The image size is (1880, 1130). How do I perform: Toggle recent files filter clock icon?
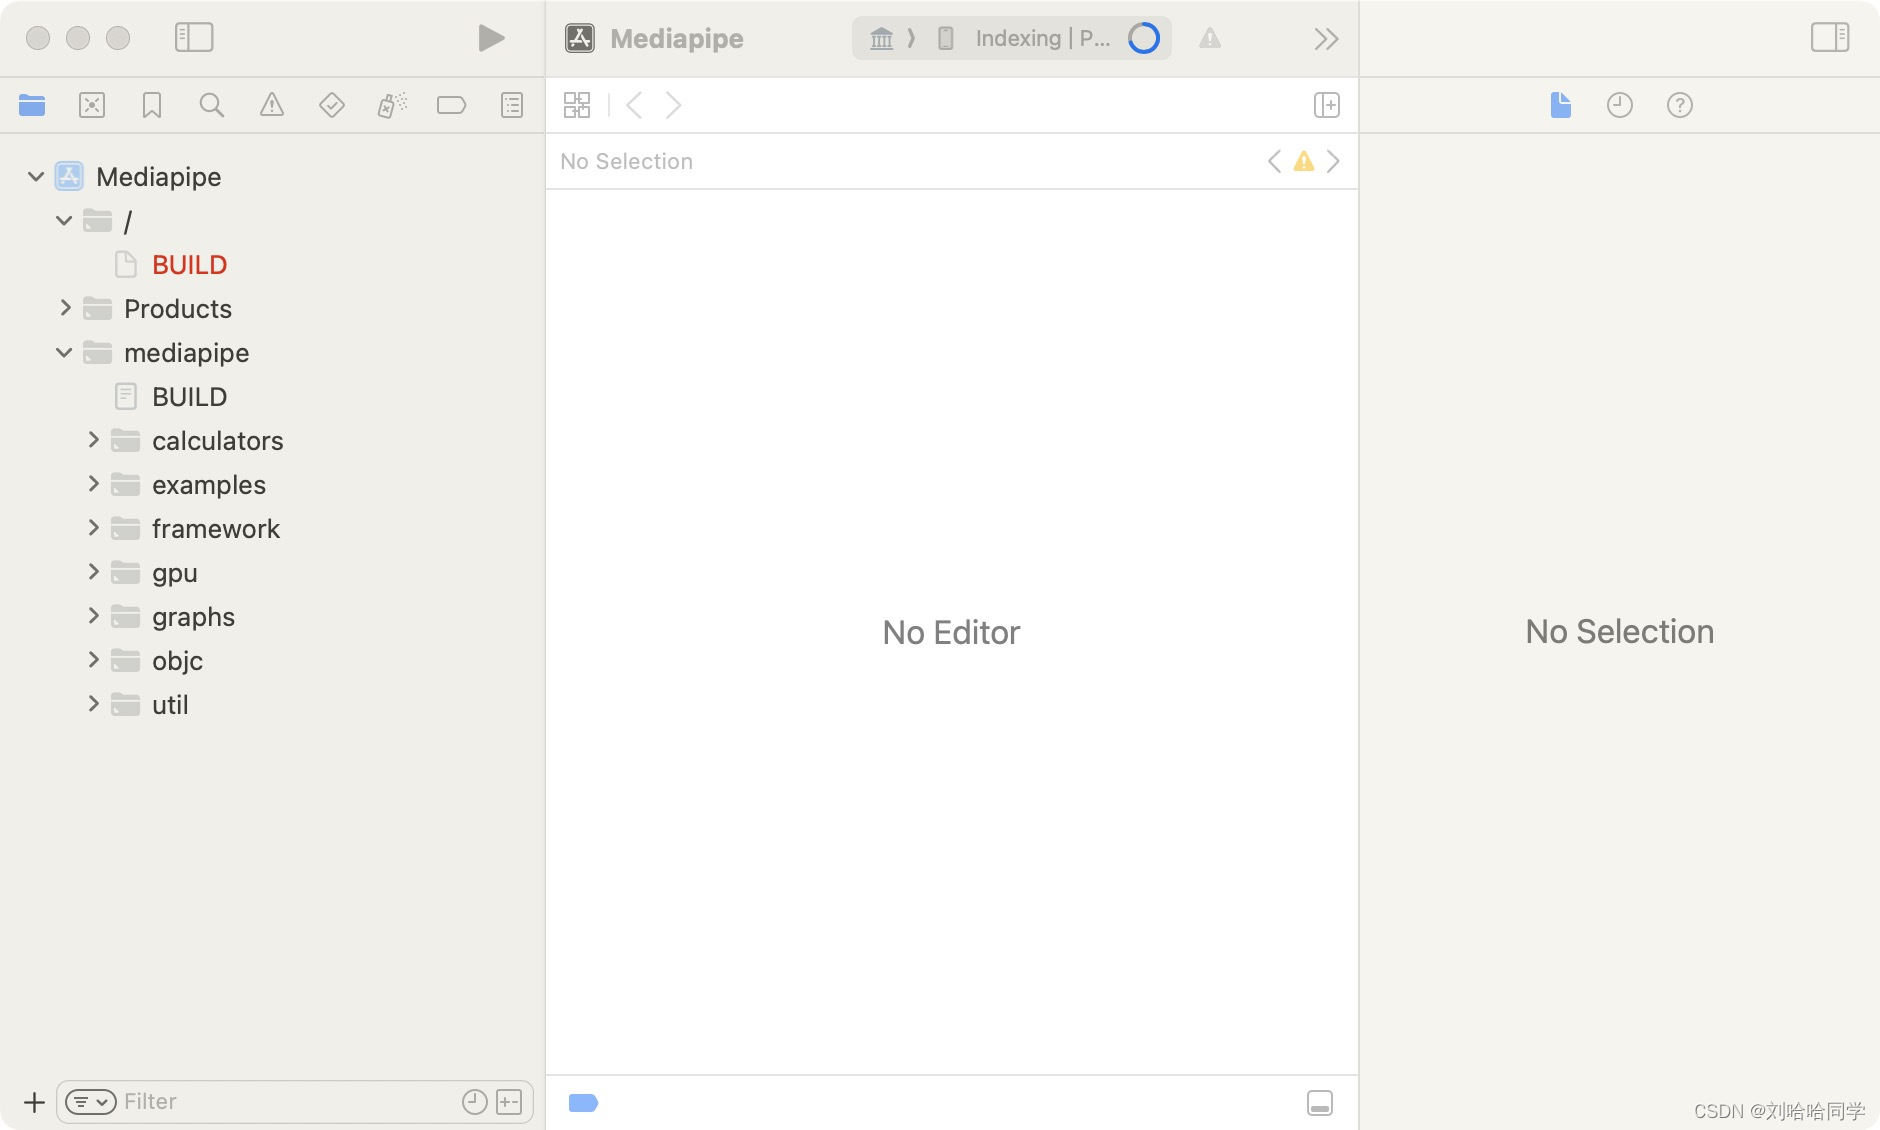[475, 1102]
